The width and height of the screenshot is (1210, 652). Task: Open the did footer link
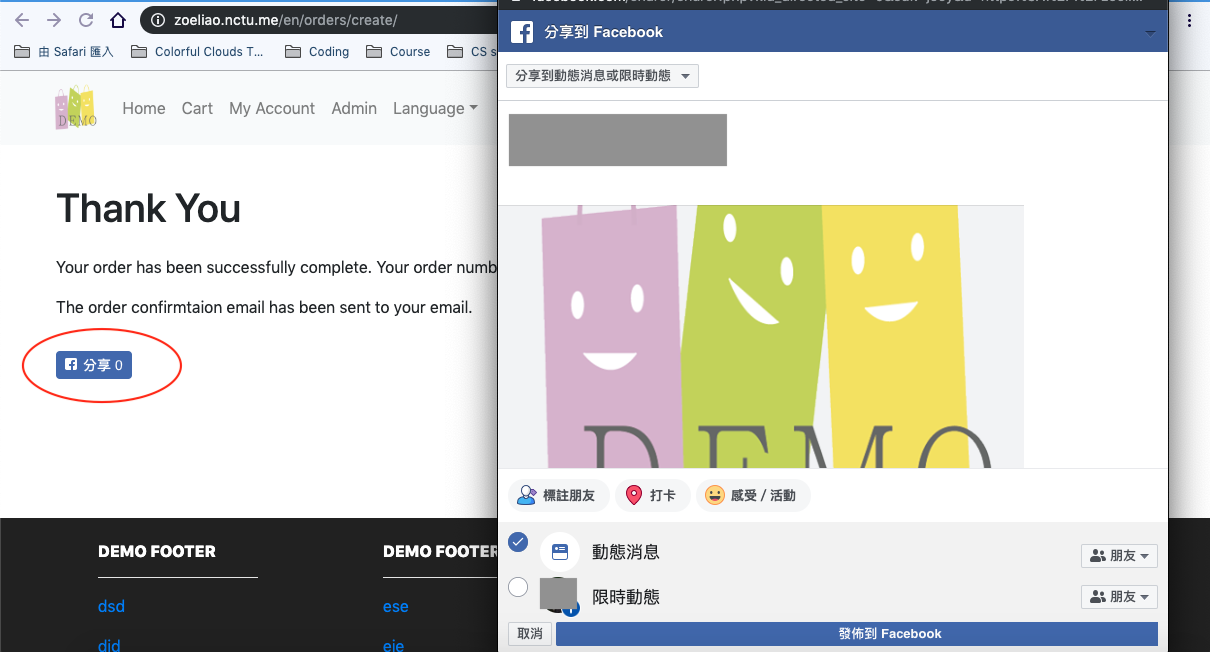click(109, 646)
